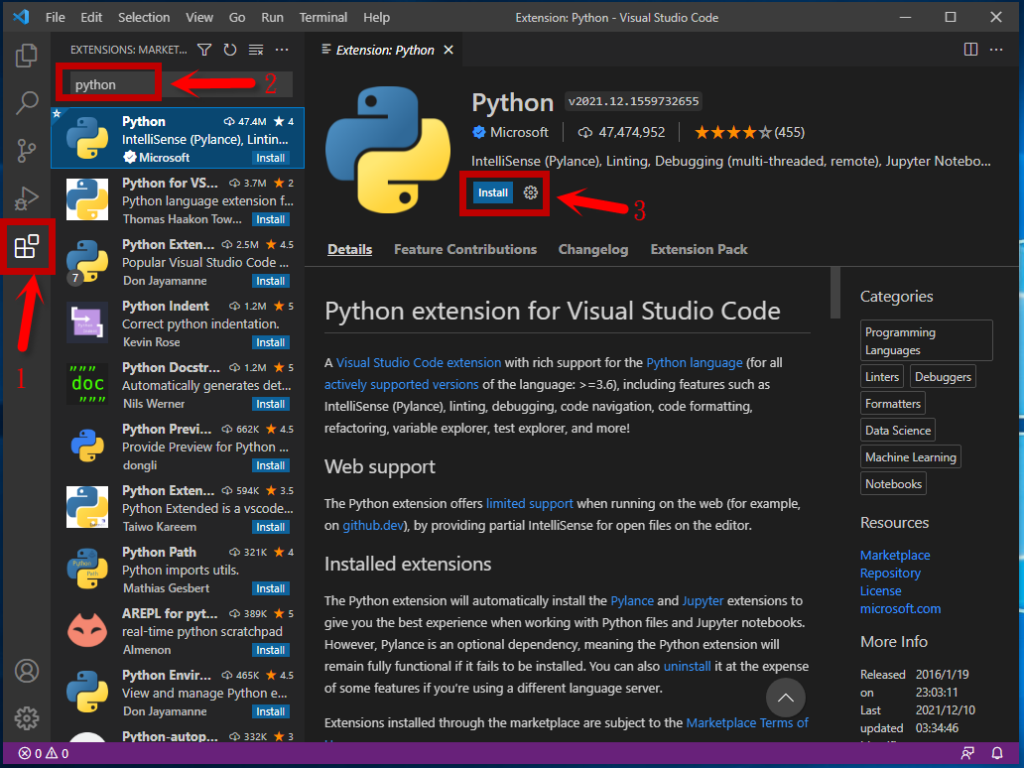
Task: Switch to Feature Contributions tab
Action: point(465,249)
